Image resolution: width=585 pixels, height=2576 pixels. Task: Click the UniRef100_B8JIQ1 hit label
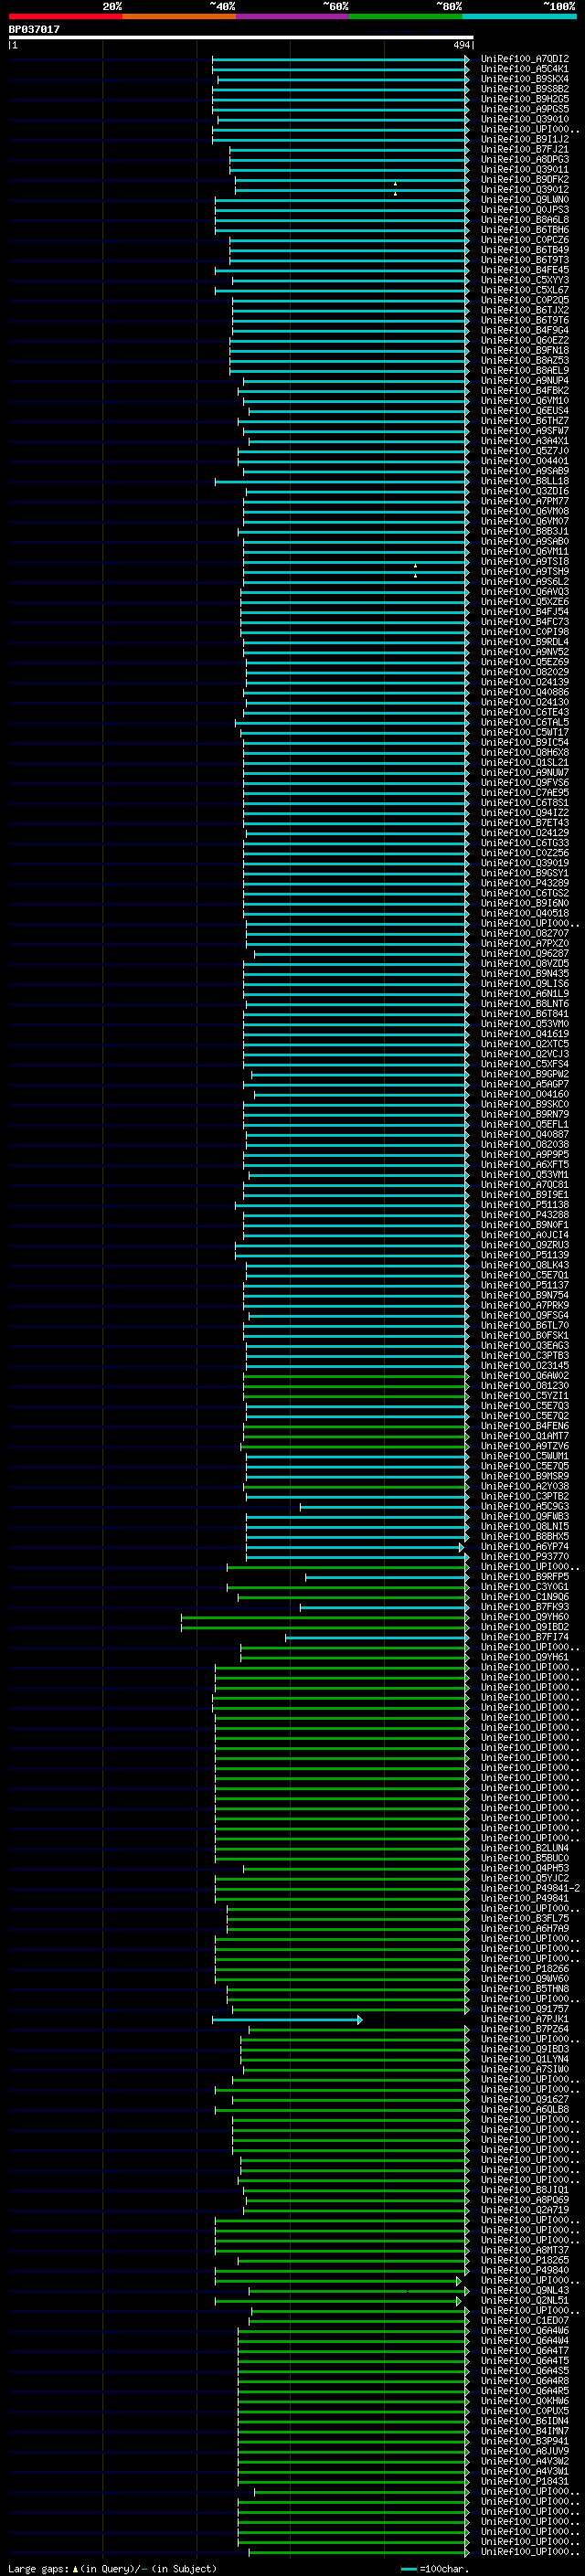[525, 2190]
